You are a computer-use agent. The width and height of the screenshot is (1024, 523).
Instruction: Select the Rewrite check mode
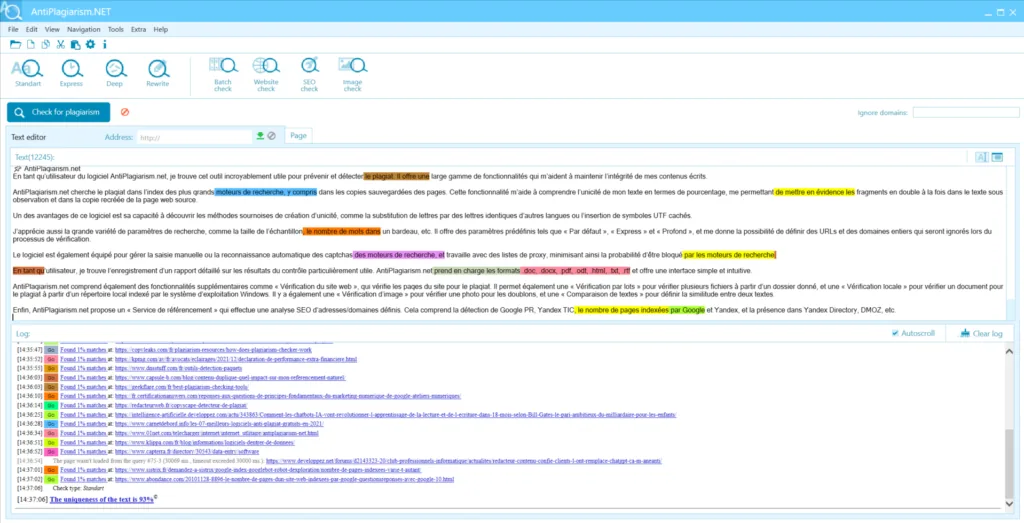point(158,73)
